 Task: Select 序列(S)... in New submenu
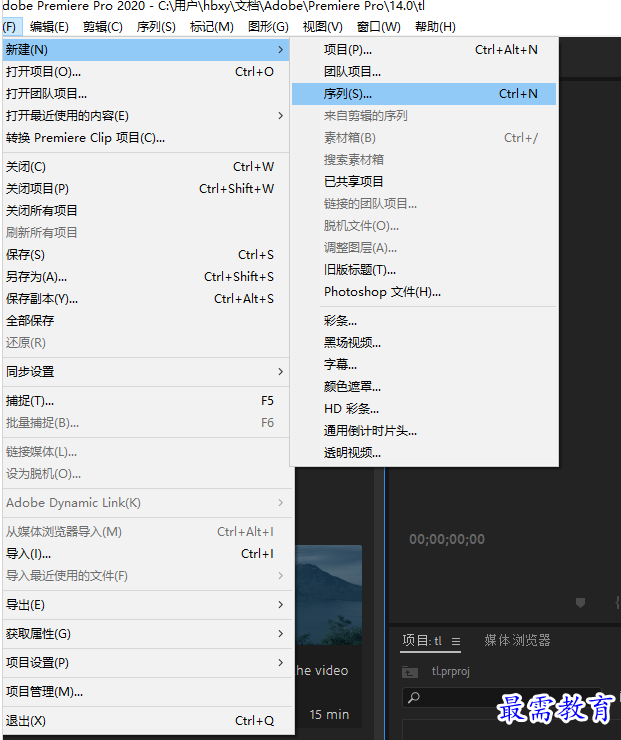tap(424, 94)
